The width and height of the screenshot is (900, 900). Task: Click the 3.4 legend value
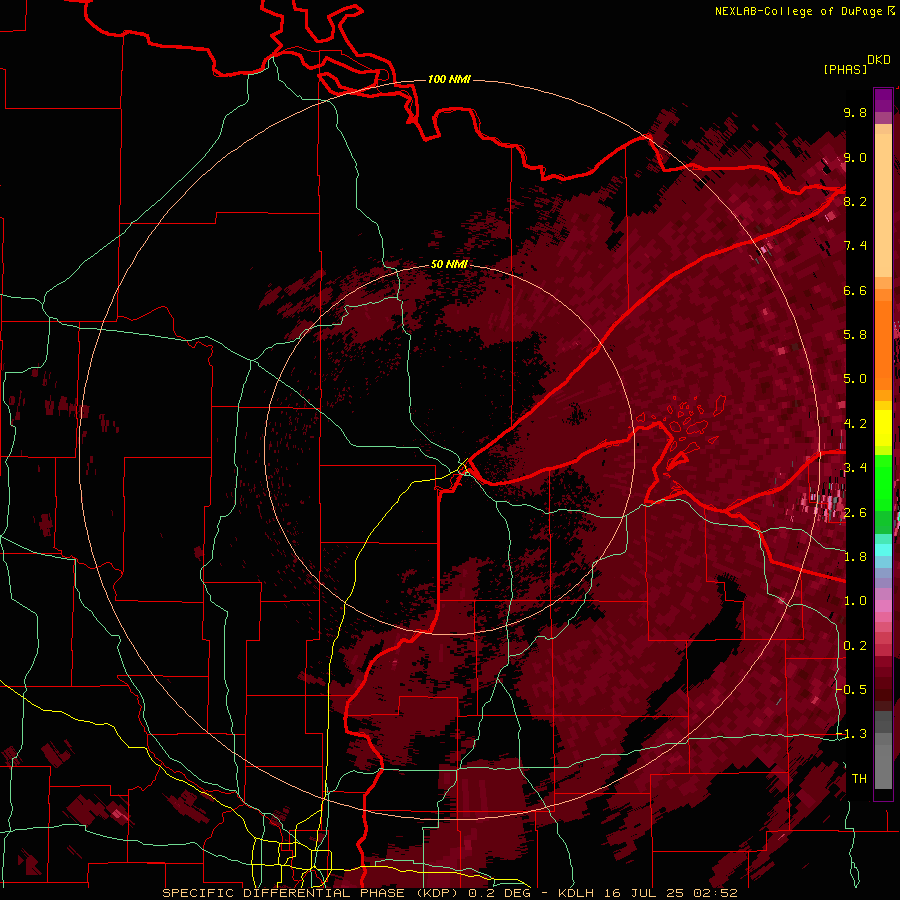click(855, 468)
